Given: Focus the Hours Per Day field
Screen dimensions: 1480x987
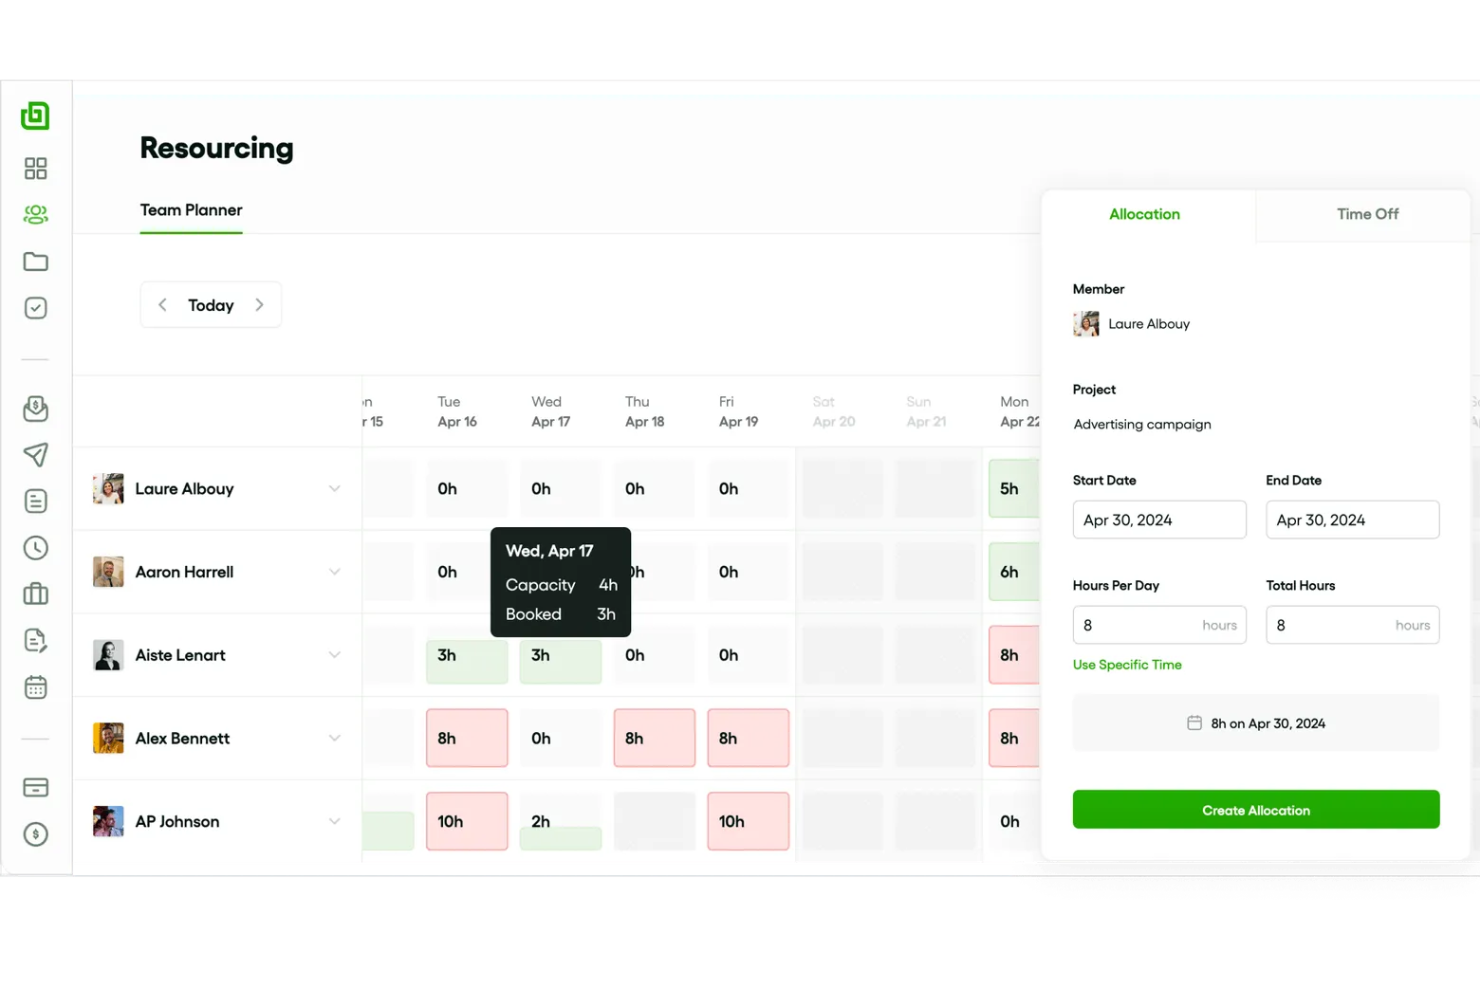Looking at the screenshot, I should (1160, 625).
